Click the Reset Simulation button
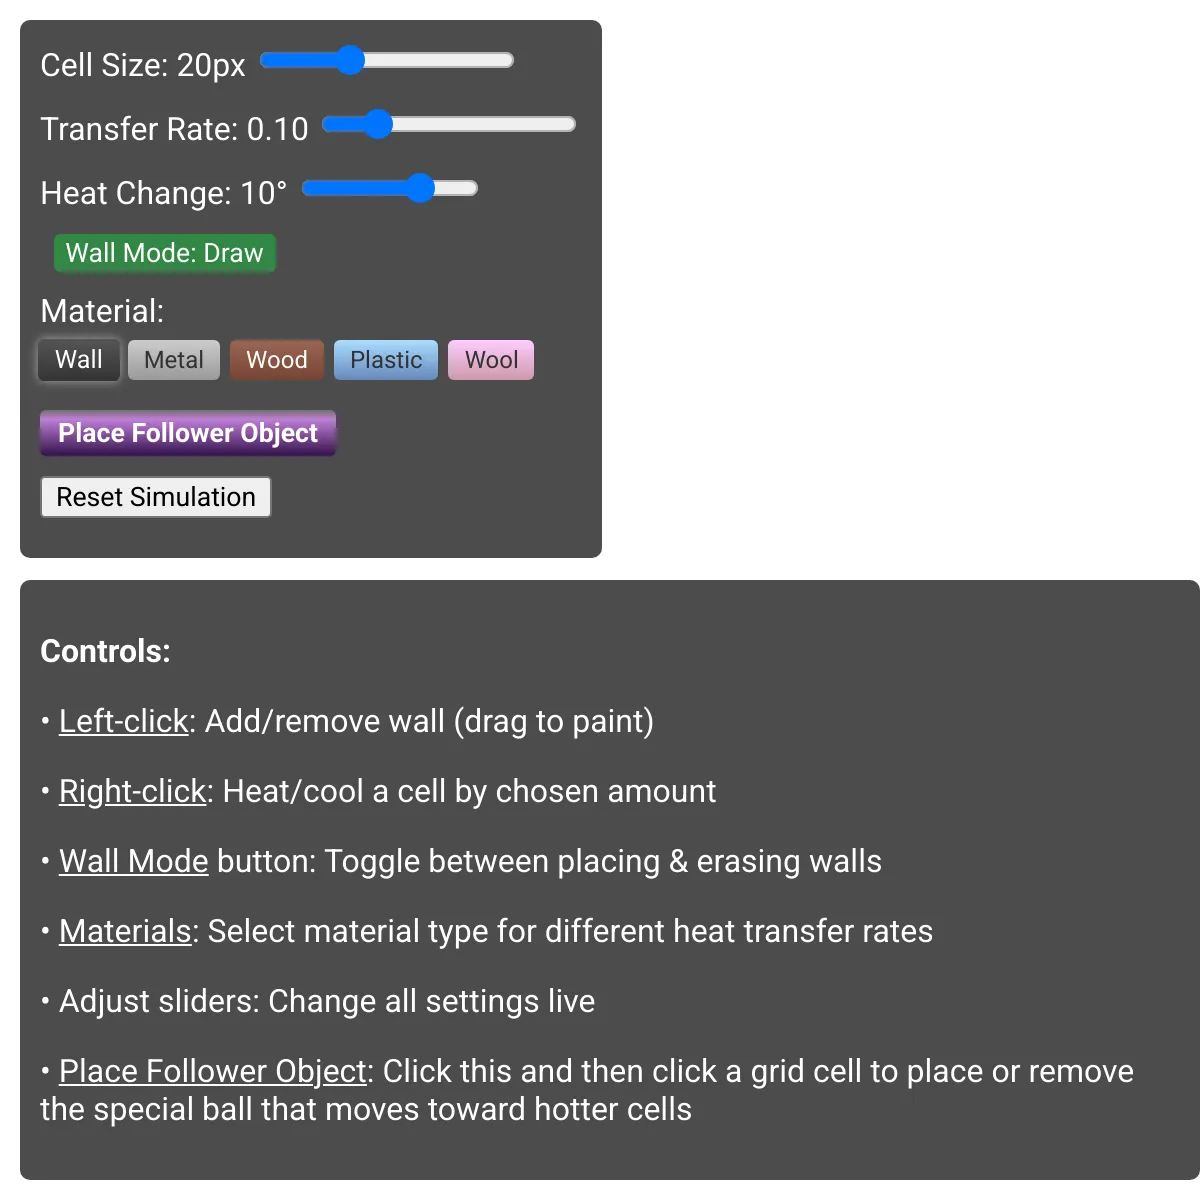The width and height of the screenshot is (1200, 1200). coord(156,497)
